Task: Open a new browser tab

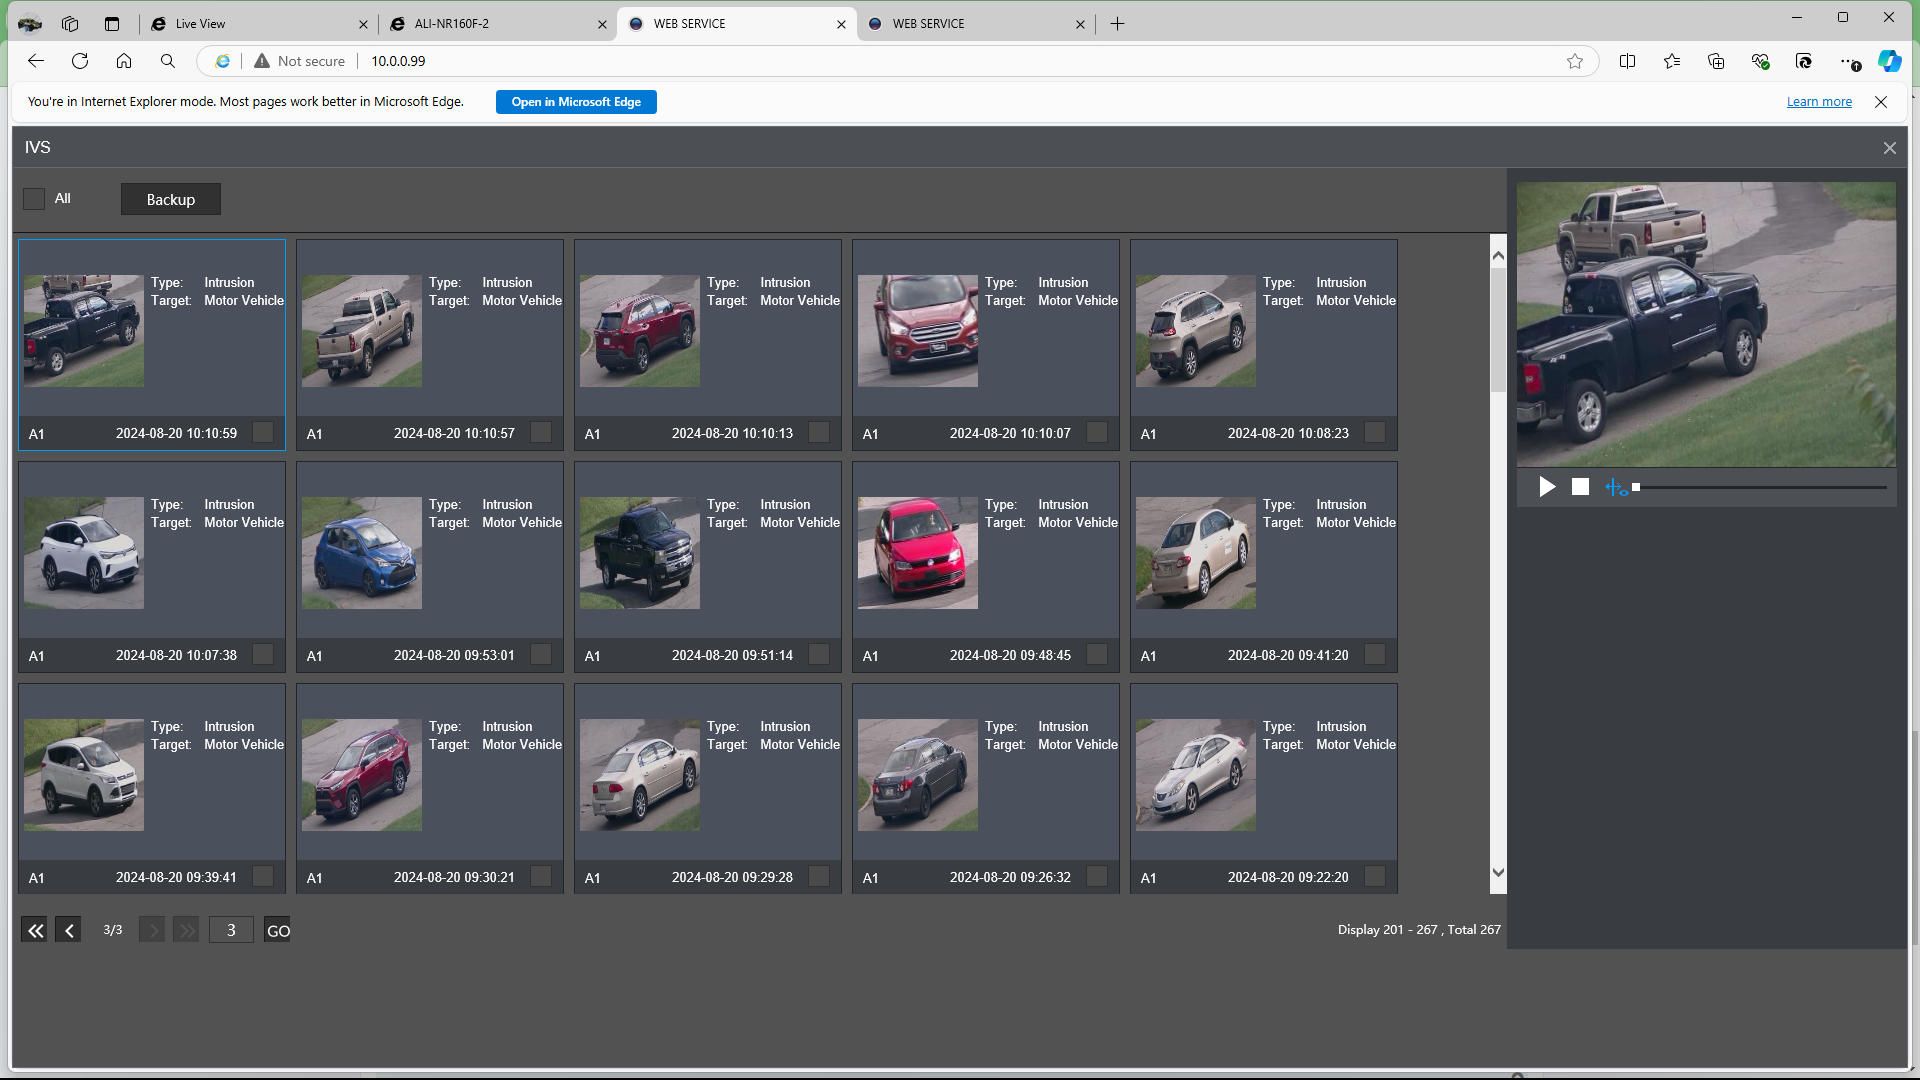Action: pos(1117,24)
